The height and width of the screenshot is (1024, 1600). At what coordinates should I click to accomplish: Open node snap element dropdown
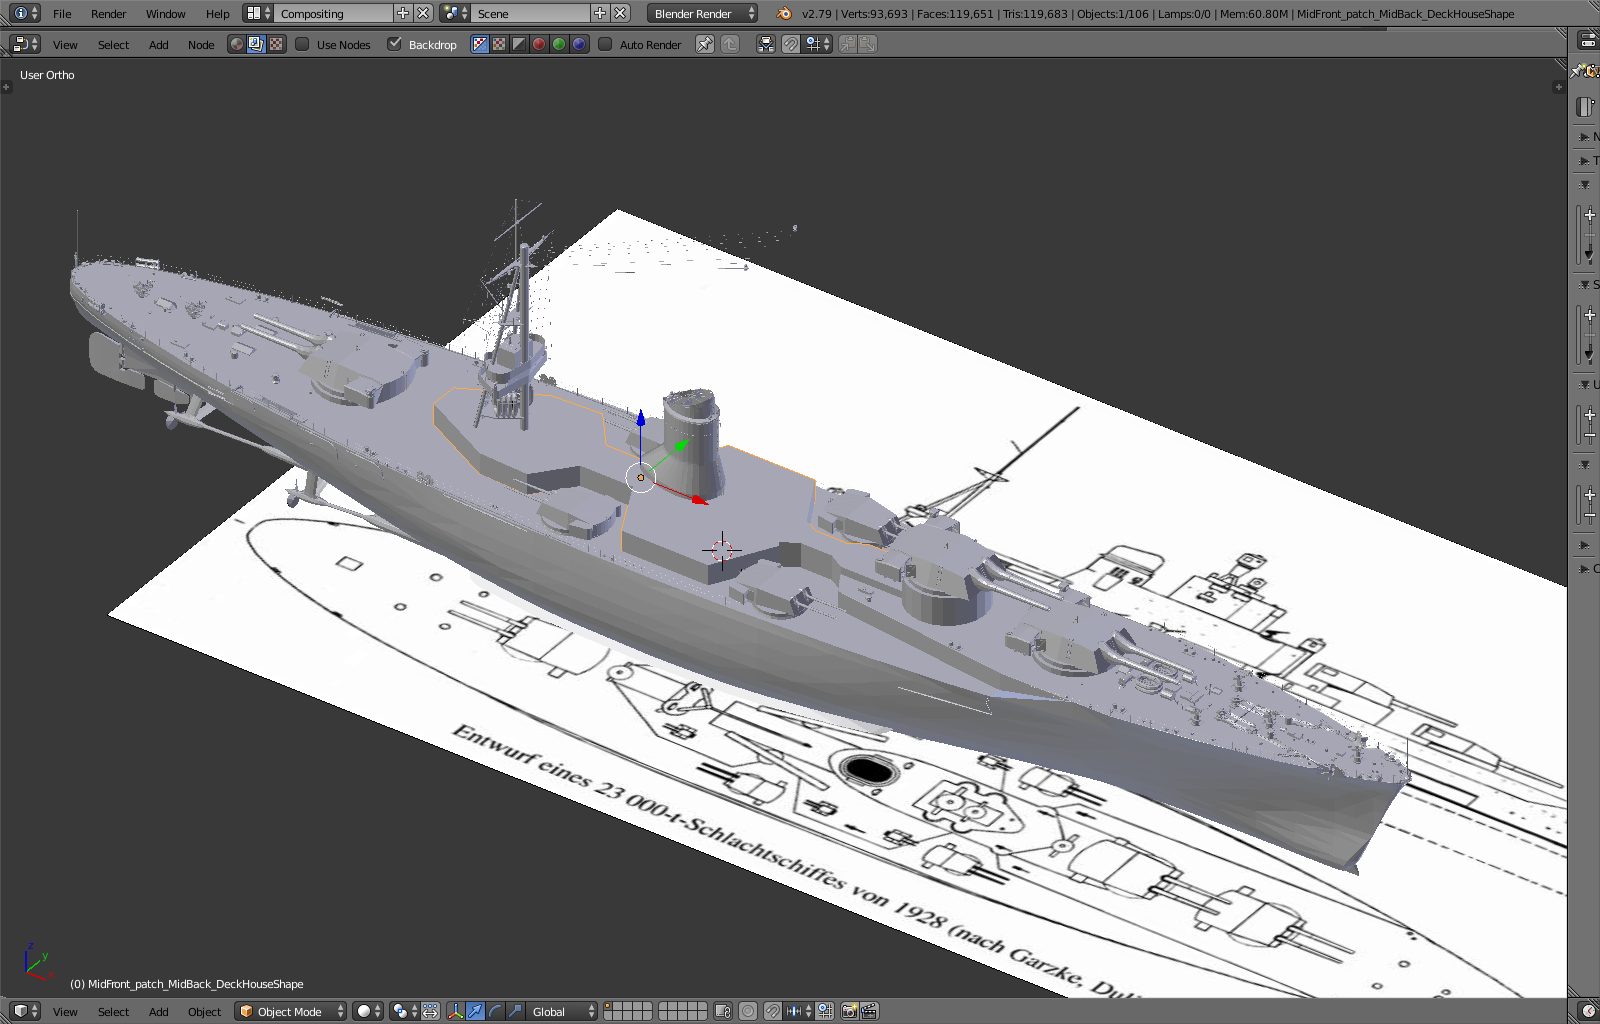[x=818, y=44]
